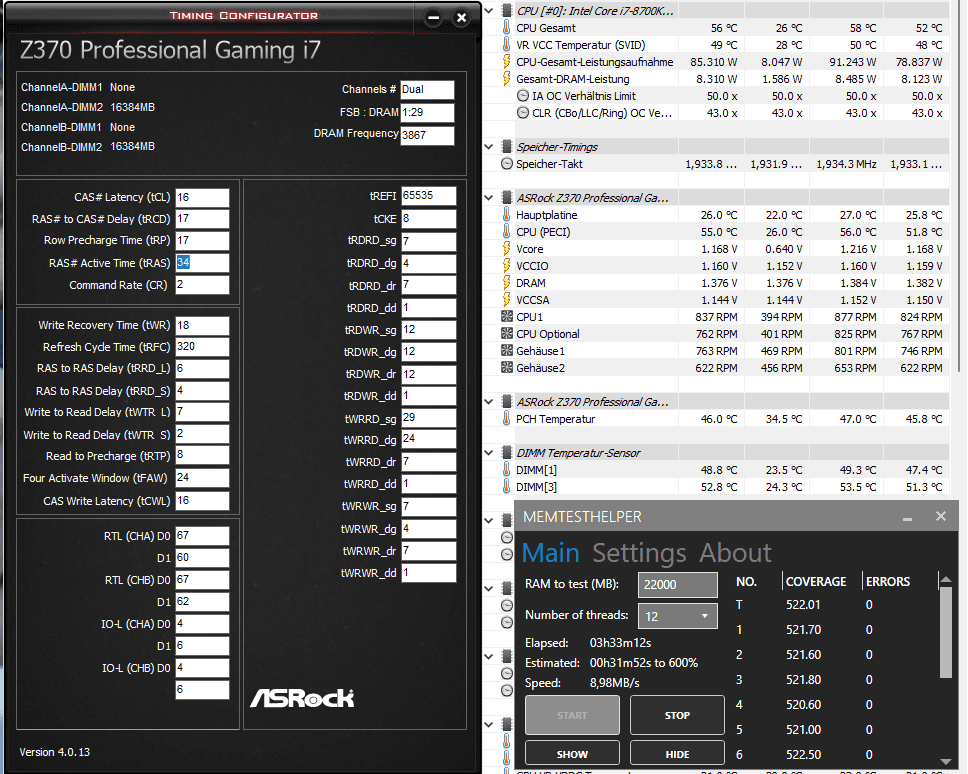Image resolution: width=968 pixels, height=774 pixels.
Task: Click the DIMM[3] thermometer icon
Action: coord(506,487)
